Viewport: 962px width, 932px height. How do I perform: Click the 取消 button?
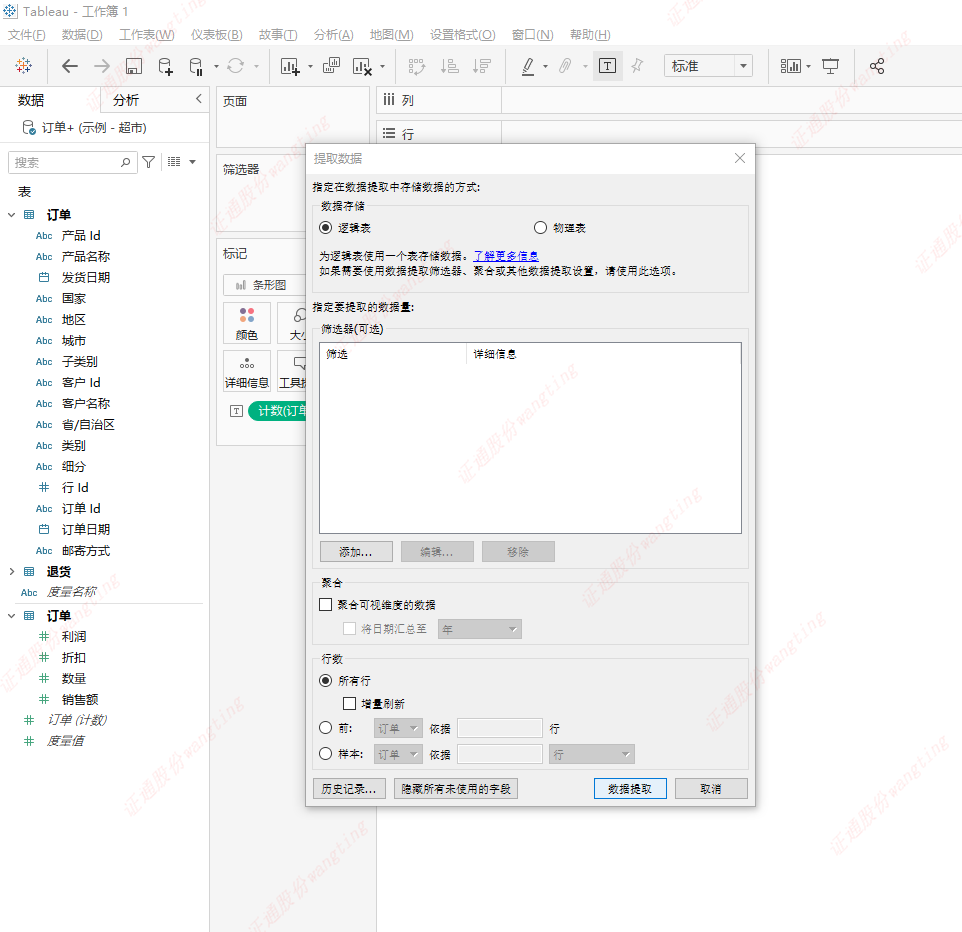[711, 788]
